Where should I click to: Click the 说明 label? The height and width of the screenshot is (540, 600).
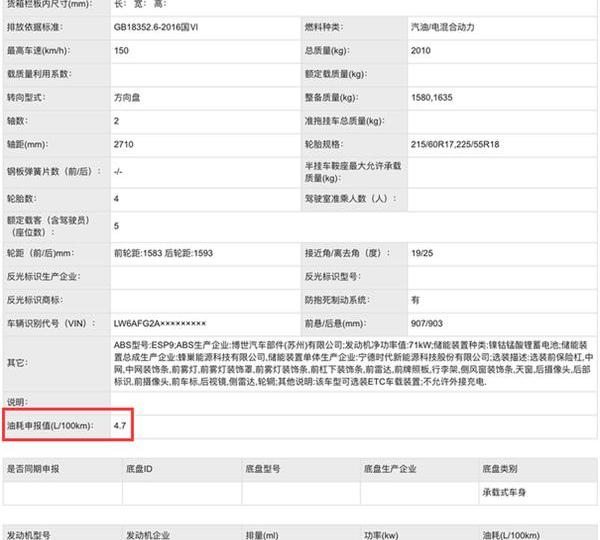pyautogui.click(x=17, y=402)
